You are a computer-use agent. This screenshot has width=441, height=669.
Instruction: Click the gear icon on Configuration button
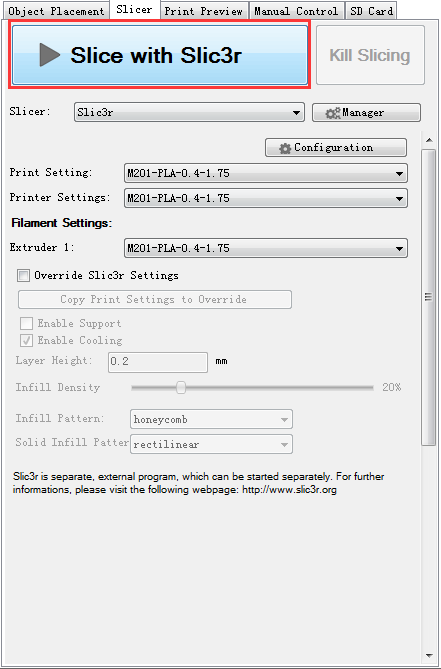285,148
